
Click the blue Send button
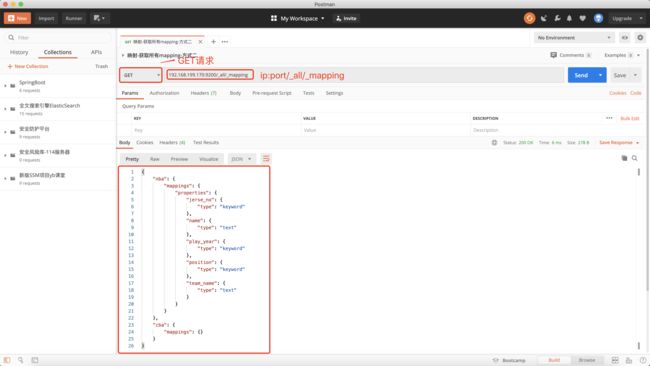point(581,75)
